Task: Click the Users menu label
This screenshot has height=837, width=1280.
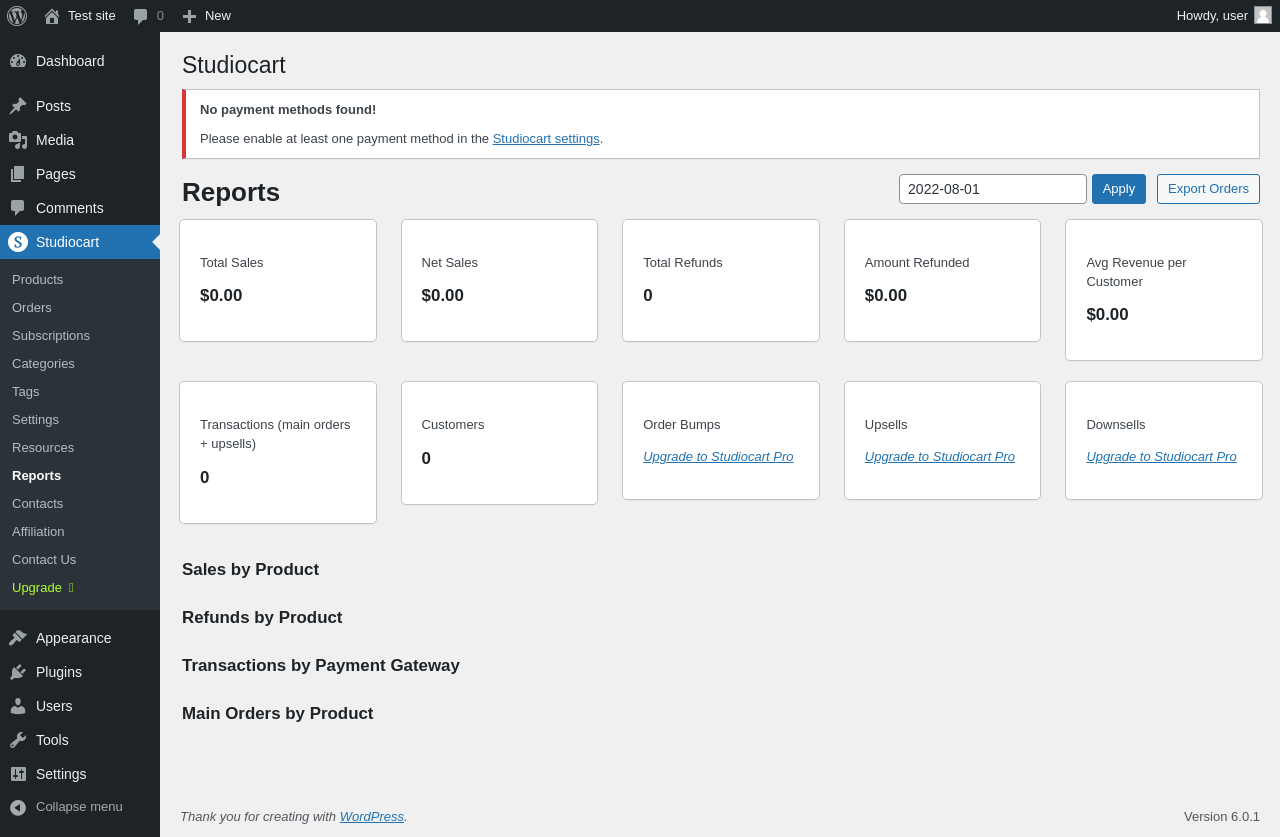Action: click(54, 706)
